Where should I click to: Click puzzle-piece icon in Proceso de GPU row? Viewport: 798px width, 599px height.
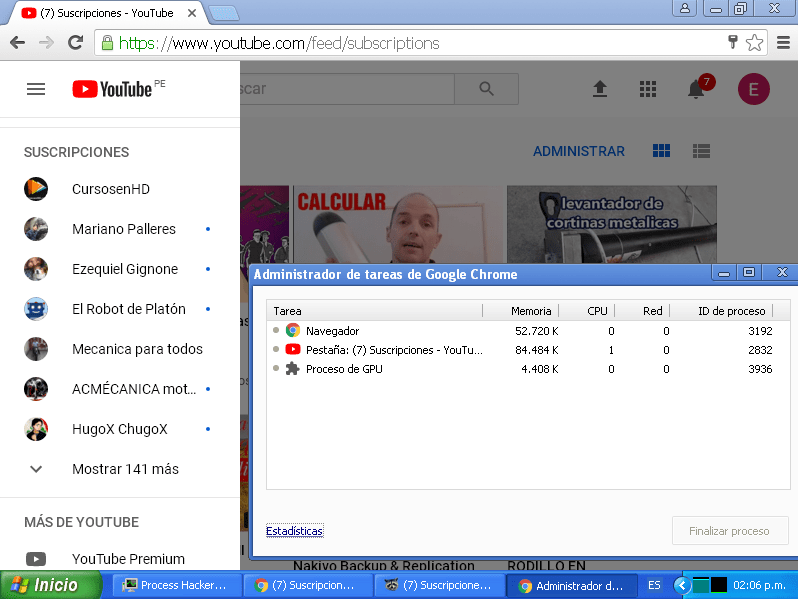point(293,368)
